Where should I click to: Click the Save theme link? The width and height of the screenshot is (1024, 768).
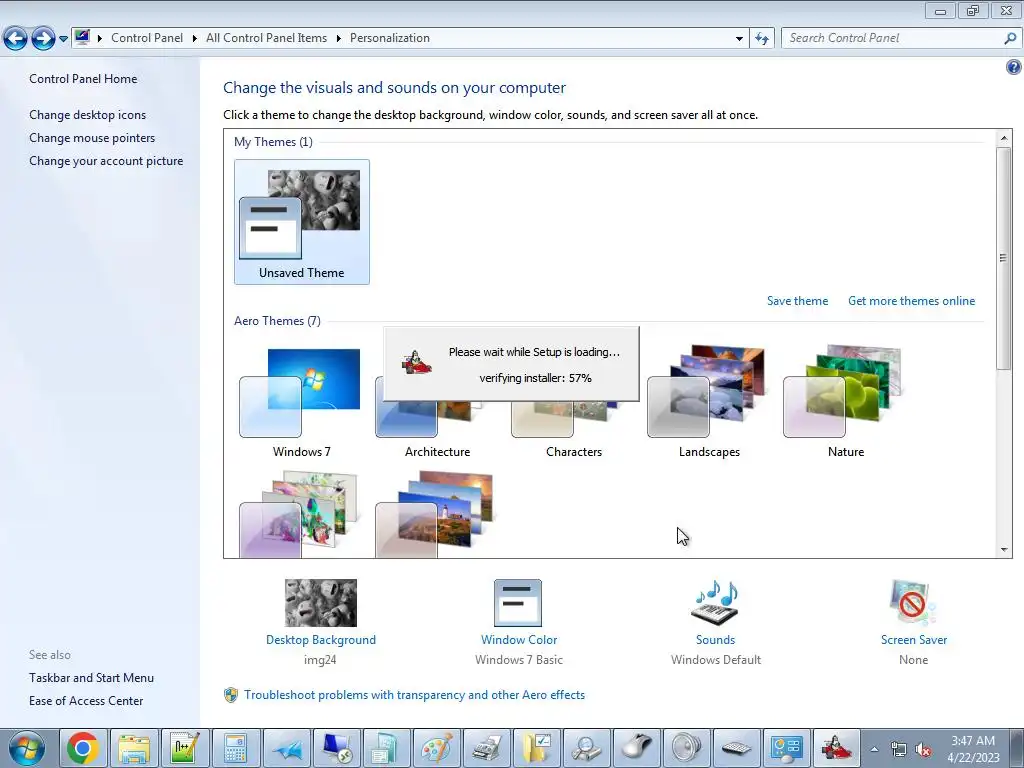tap(797, 301)
